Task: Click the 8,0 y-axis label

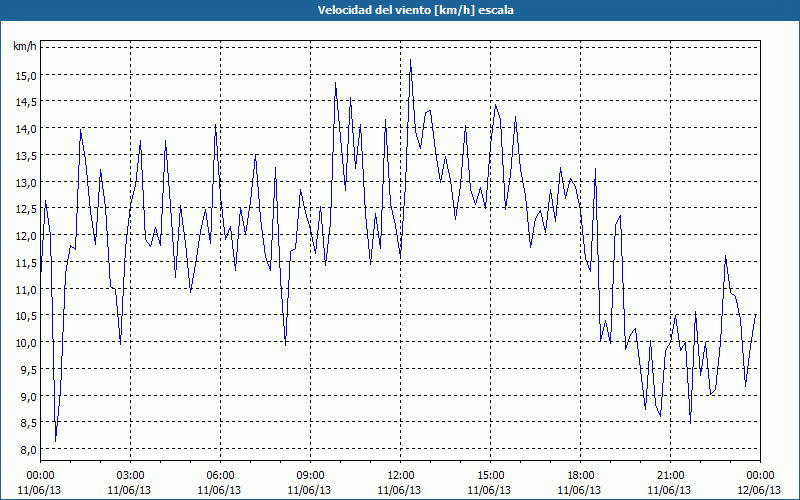Action: 29,450
